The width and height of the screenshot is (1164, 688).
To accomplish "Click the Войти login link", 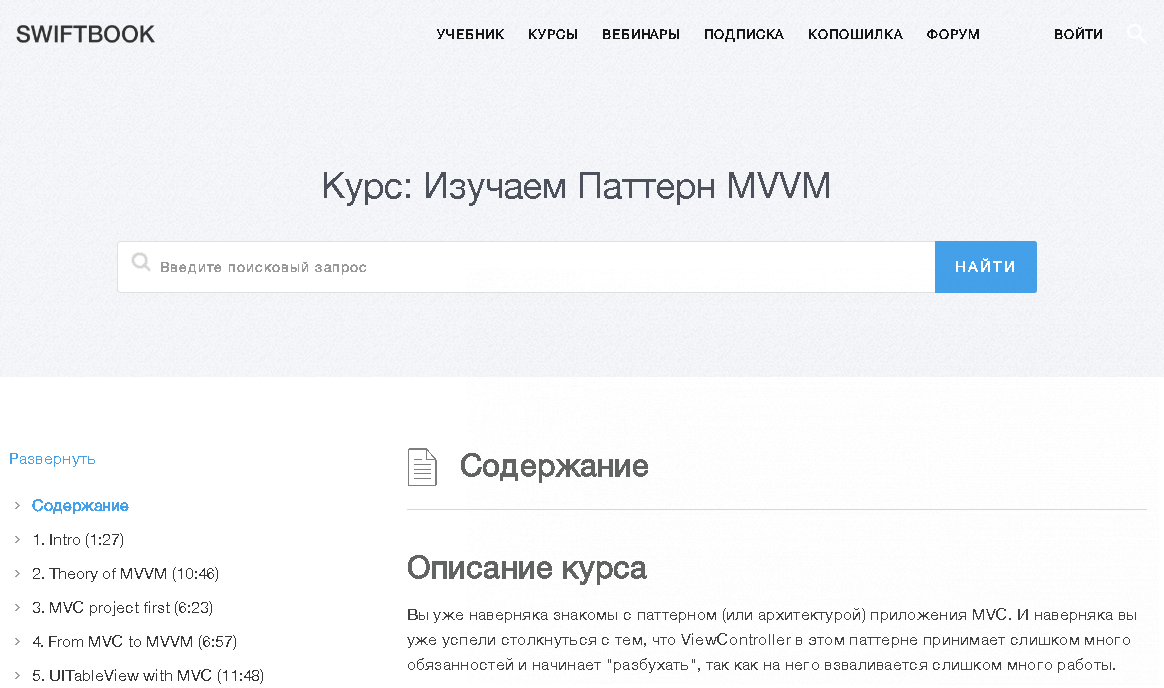I will tap(1078, 34).
